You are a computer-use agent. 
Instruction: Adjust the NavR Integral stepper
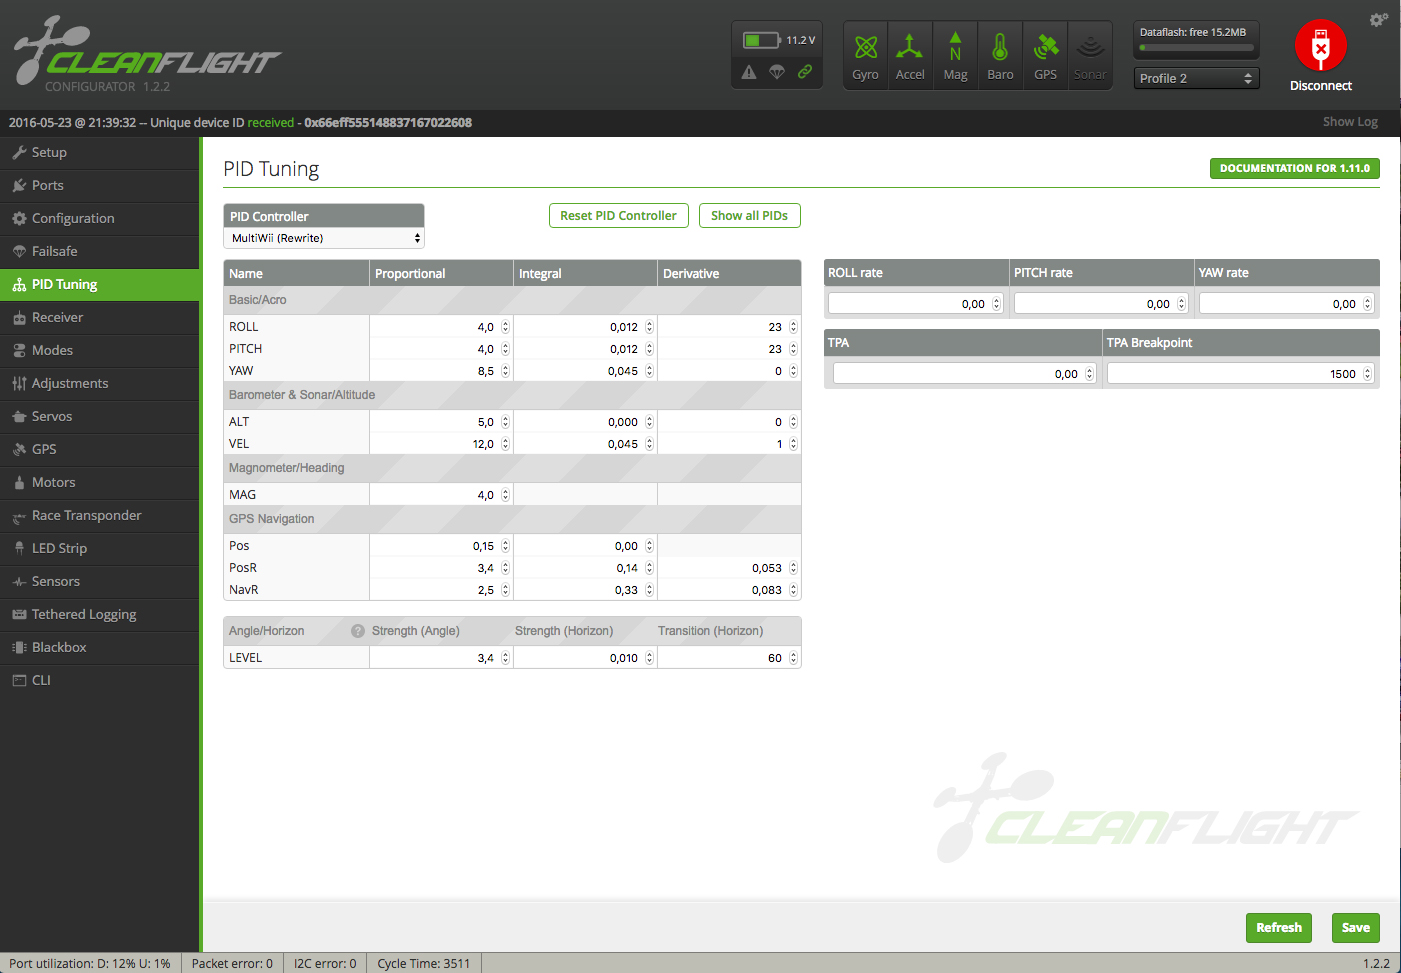point(649,590)
